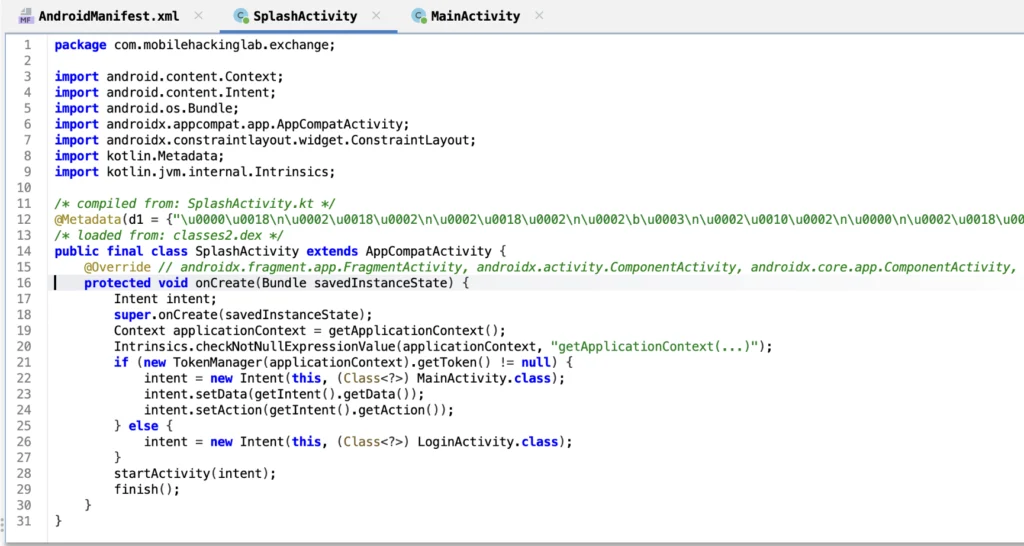Image resolution: width=1024 pixels, height=546 pixels.
Task: Click the import android.content.Context line
Action: [169, 76]
